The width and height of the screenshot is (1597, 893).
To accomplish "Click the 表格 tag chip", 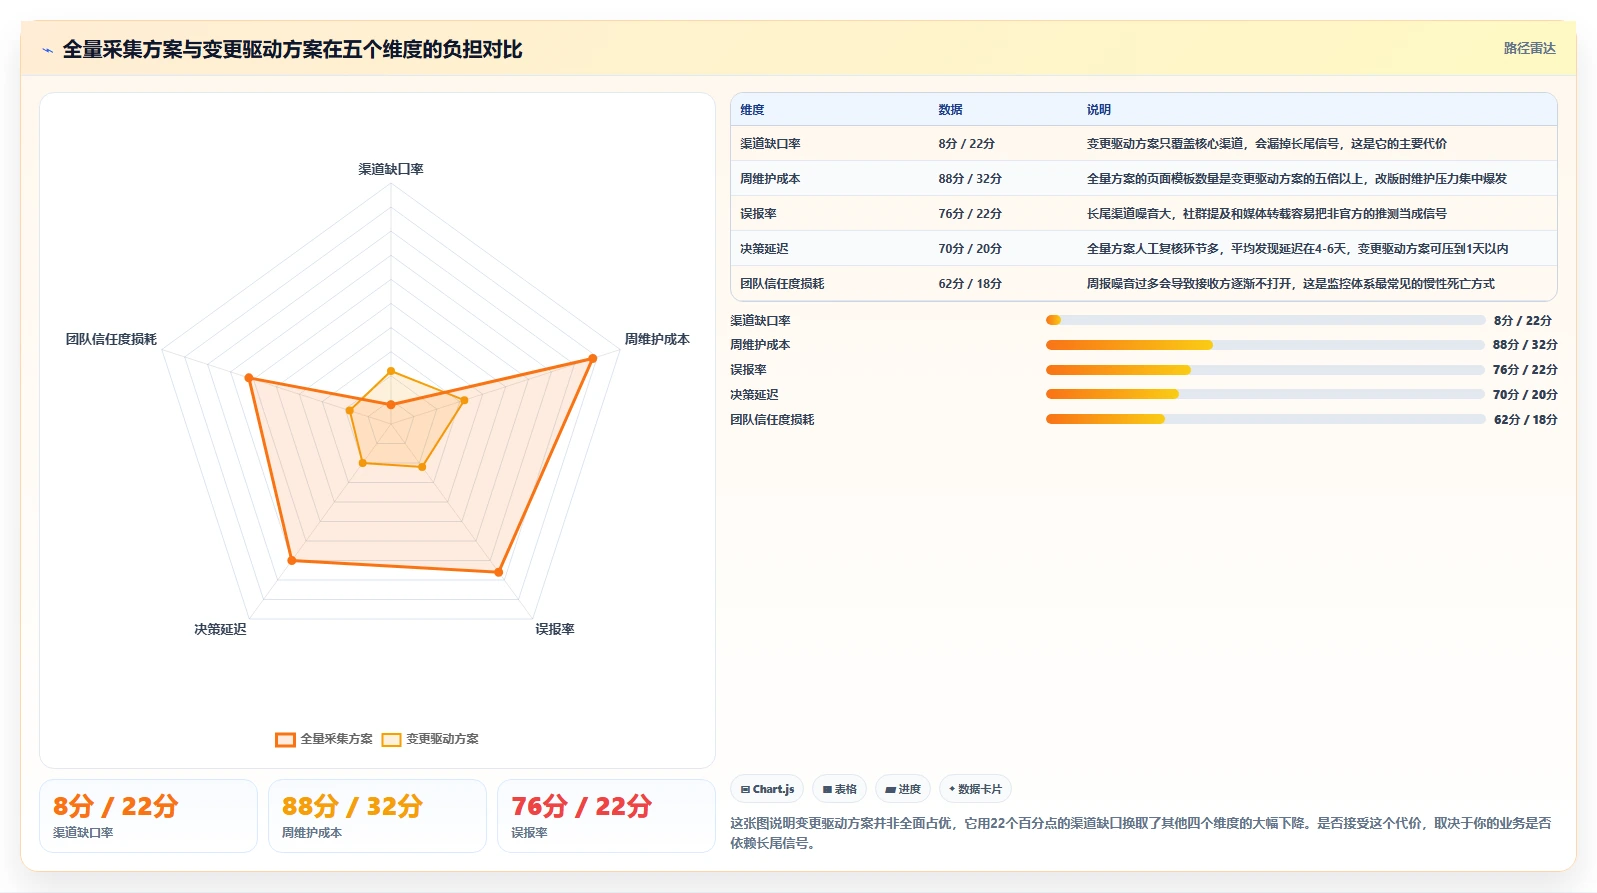I will coord(839,789).
